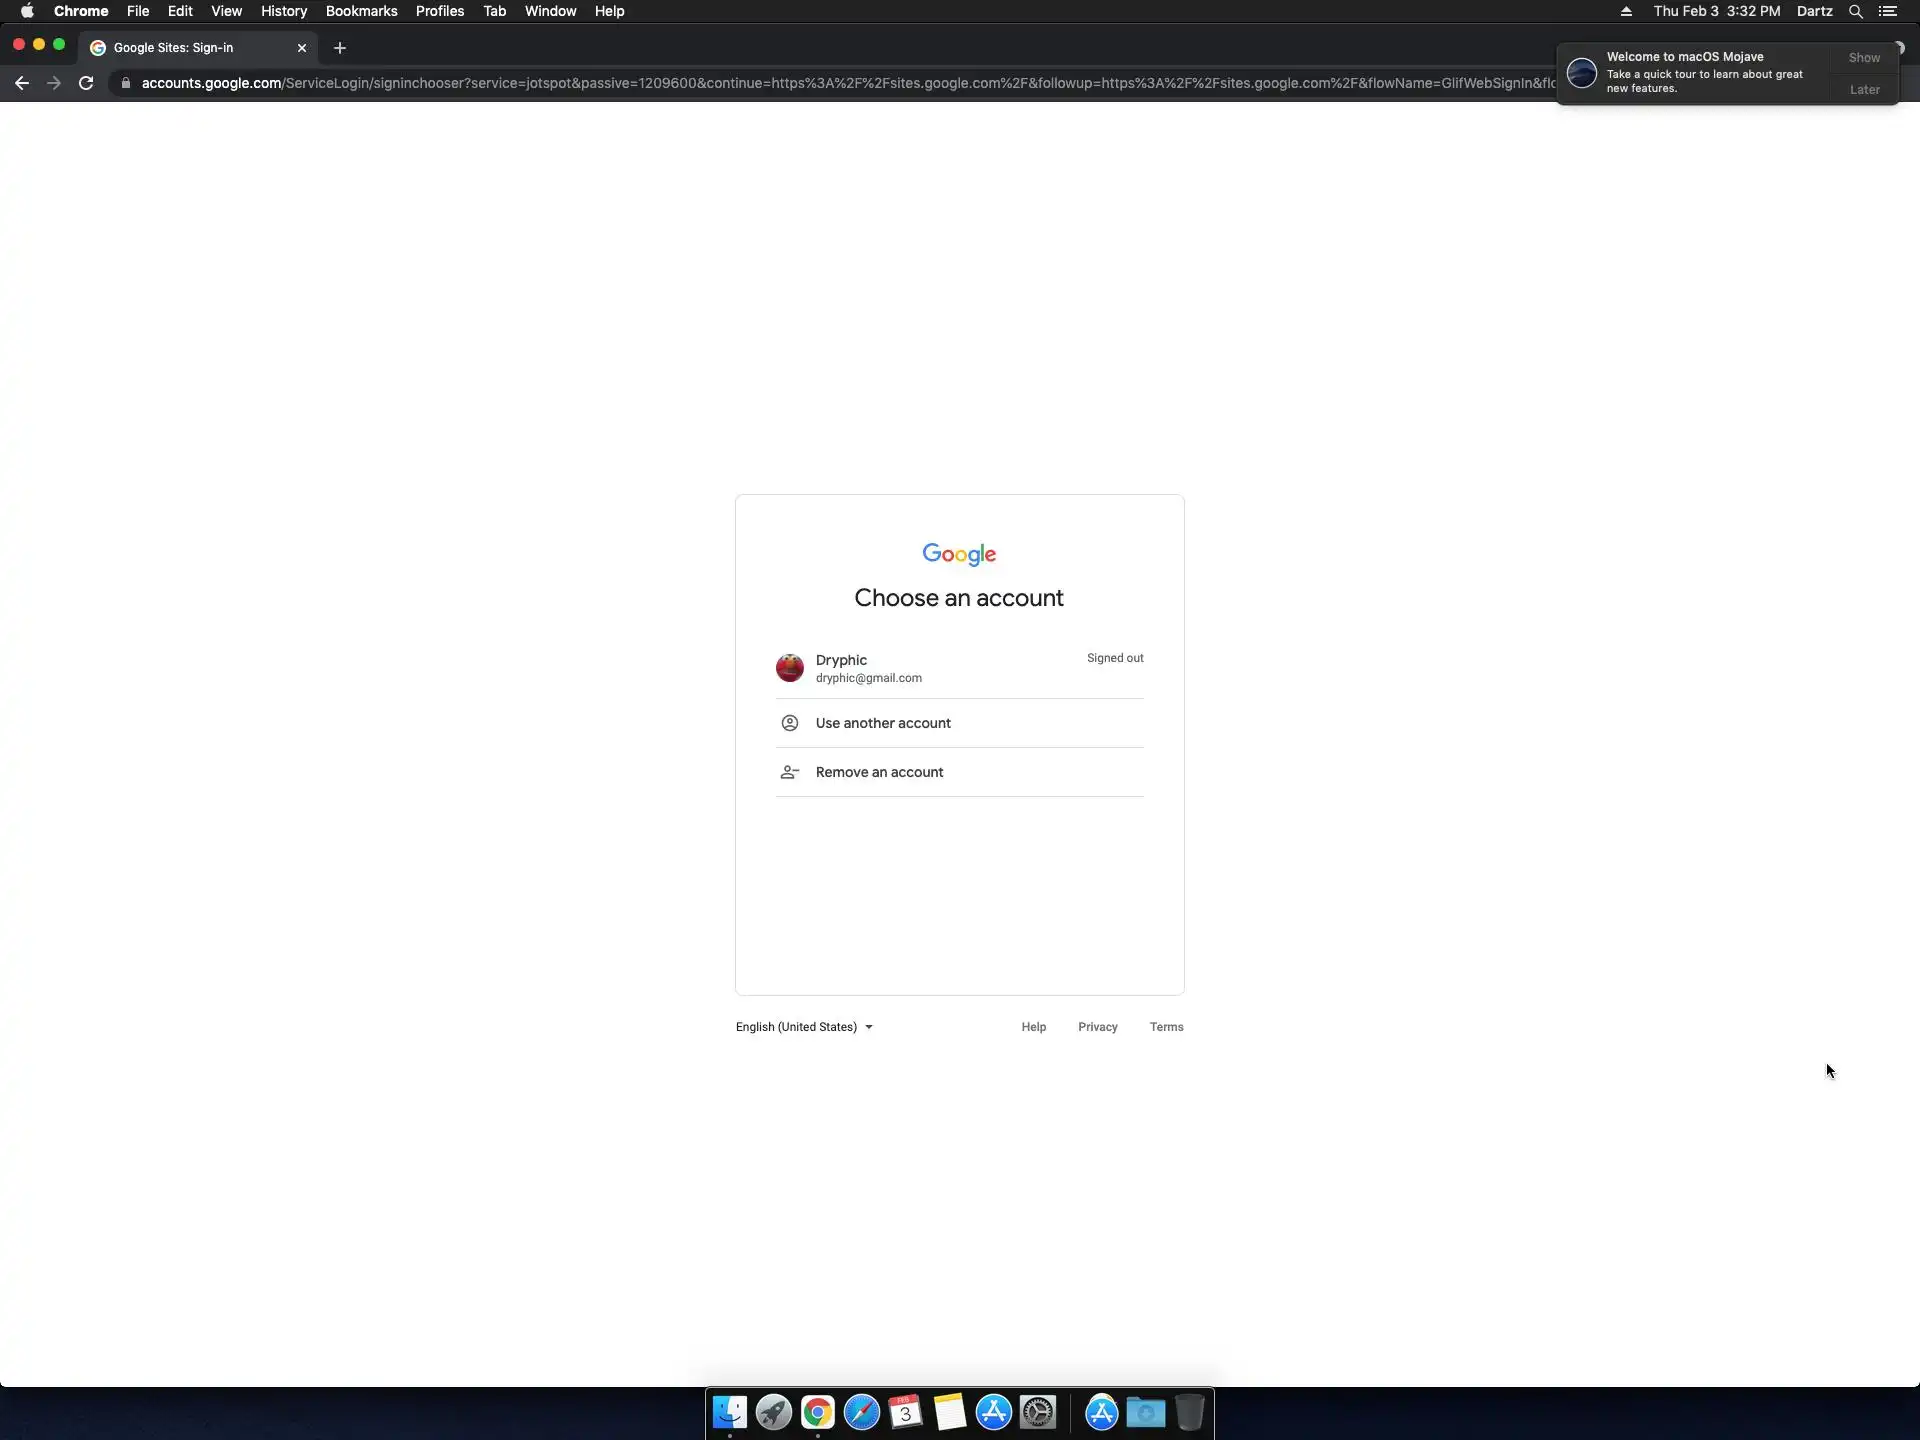Click Use another account

click(x=882, y=723)
